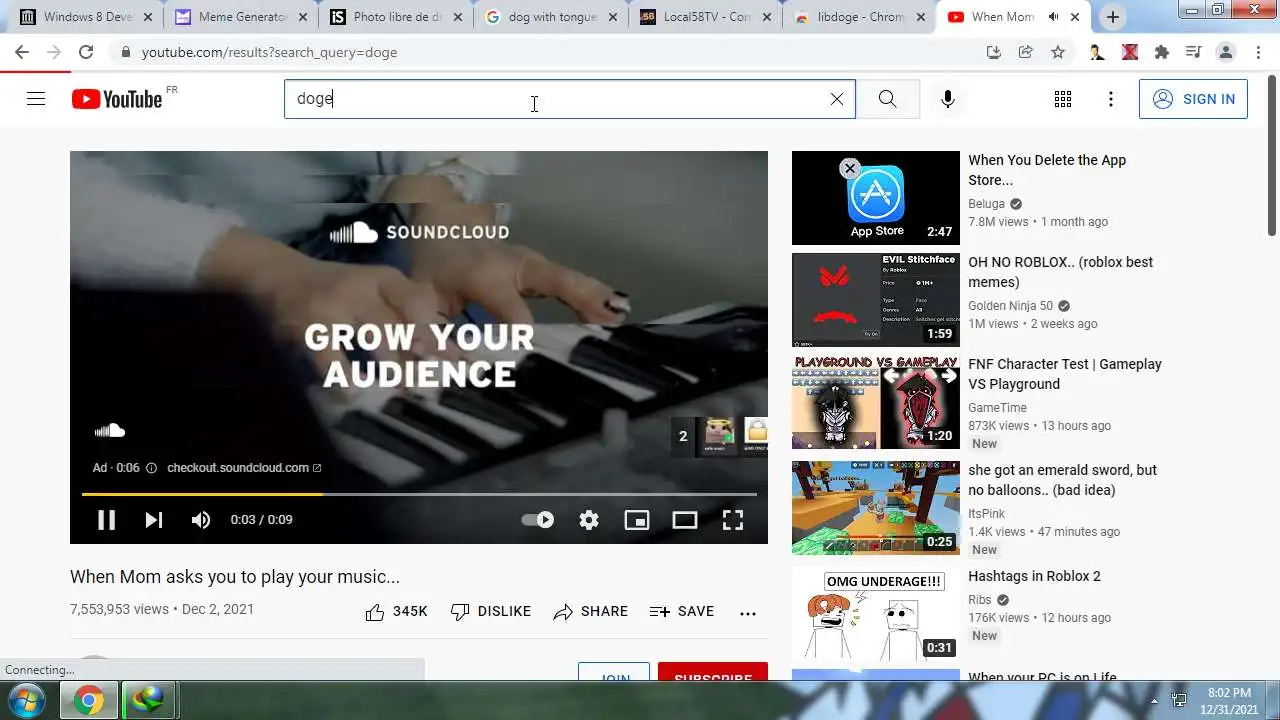Click the ad progress bar
Image resolution: width=1280 pixels, height=720 pixels.
[x=419, y=494]
